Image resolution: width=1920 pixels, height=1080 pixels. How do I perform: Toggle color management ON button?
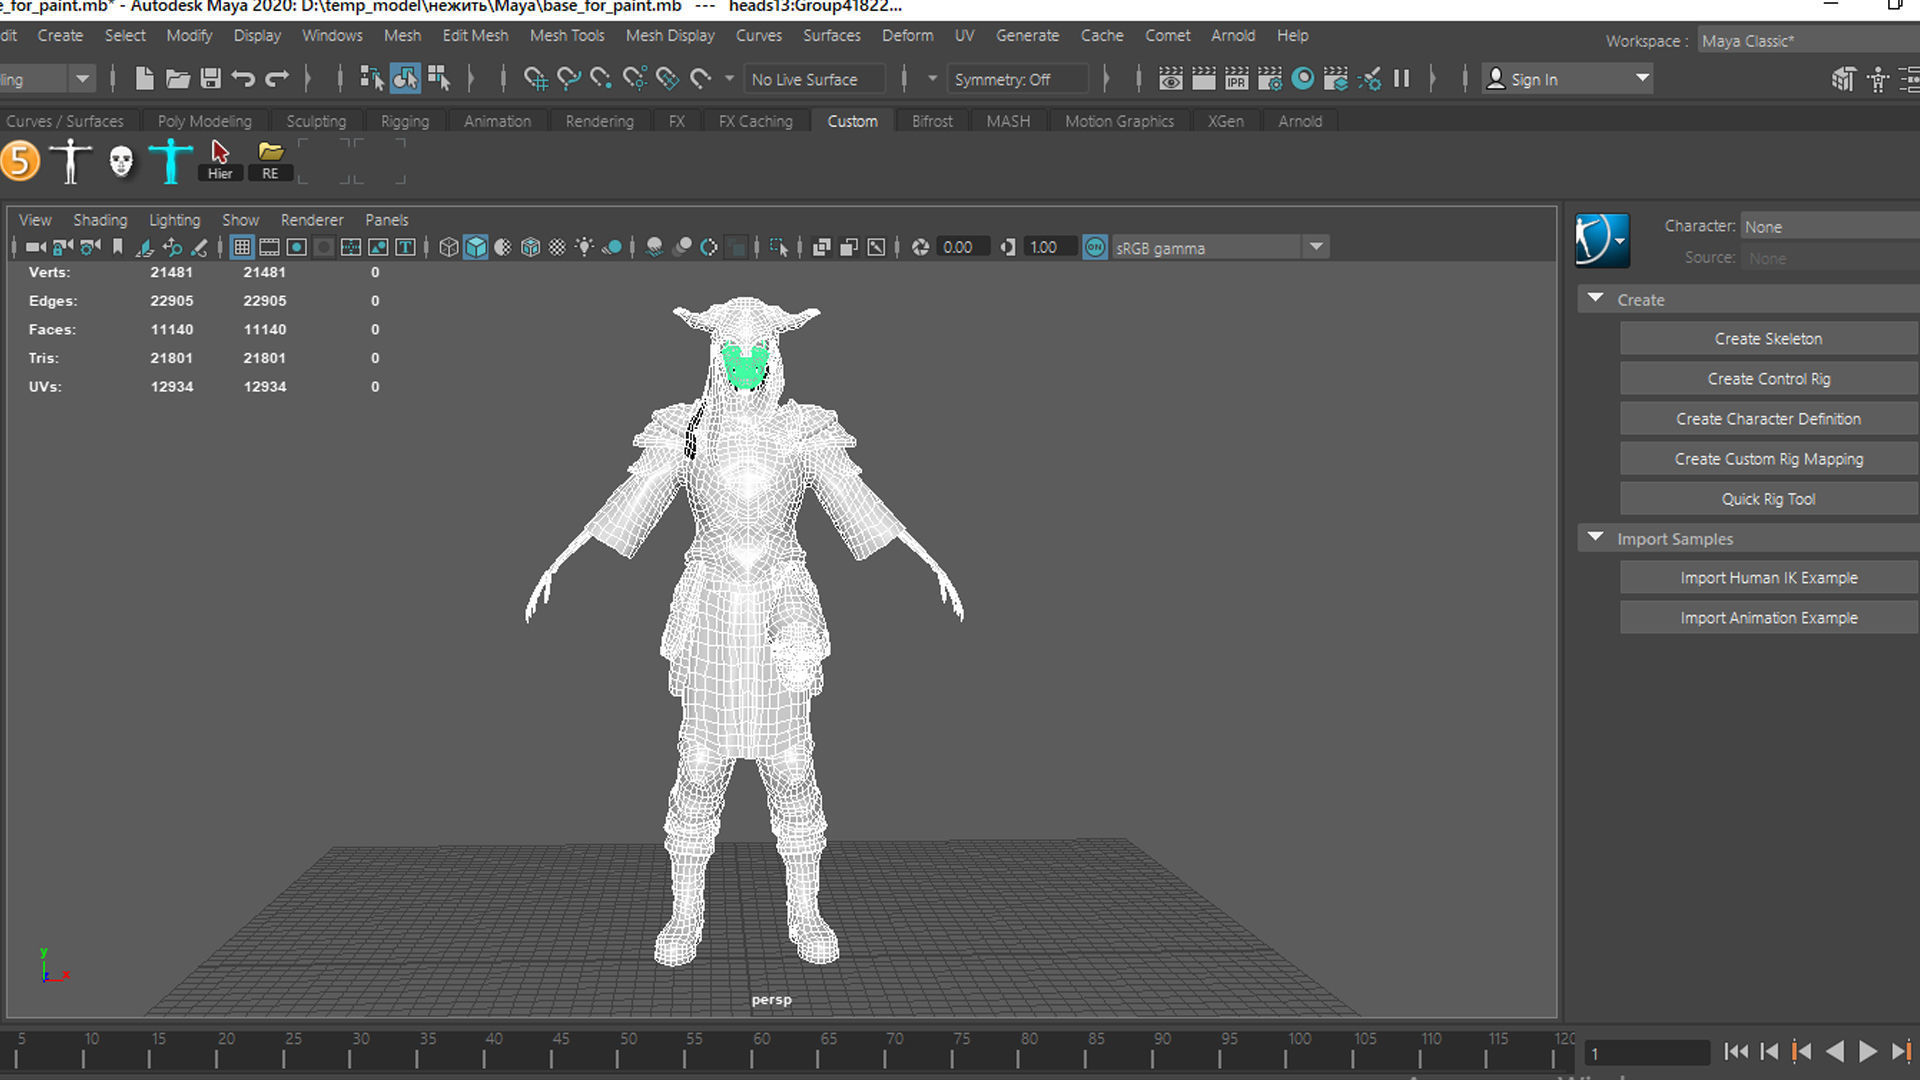click(x=1095, y=247)
